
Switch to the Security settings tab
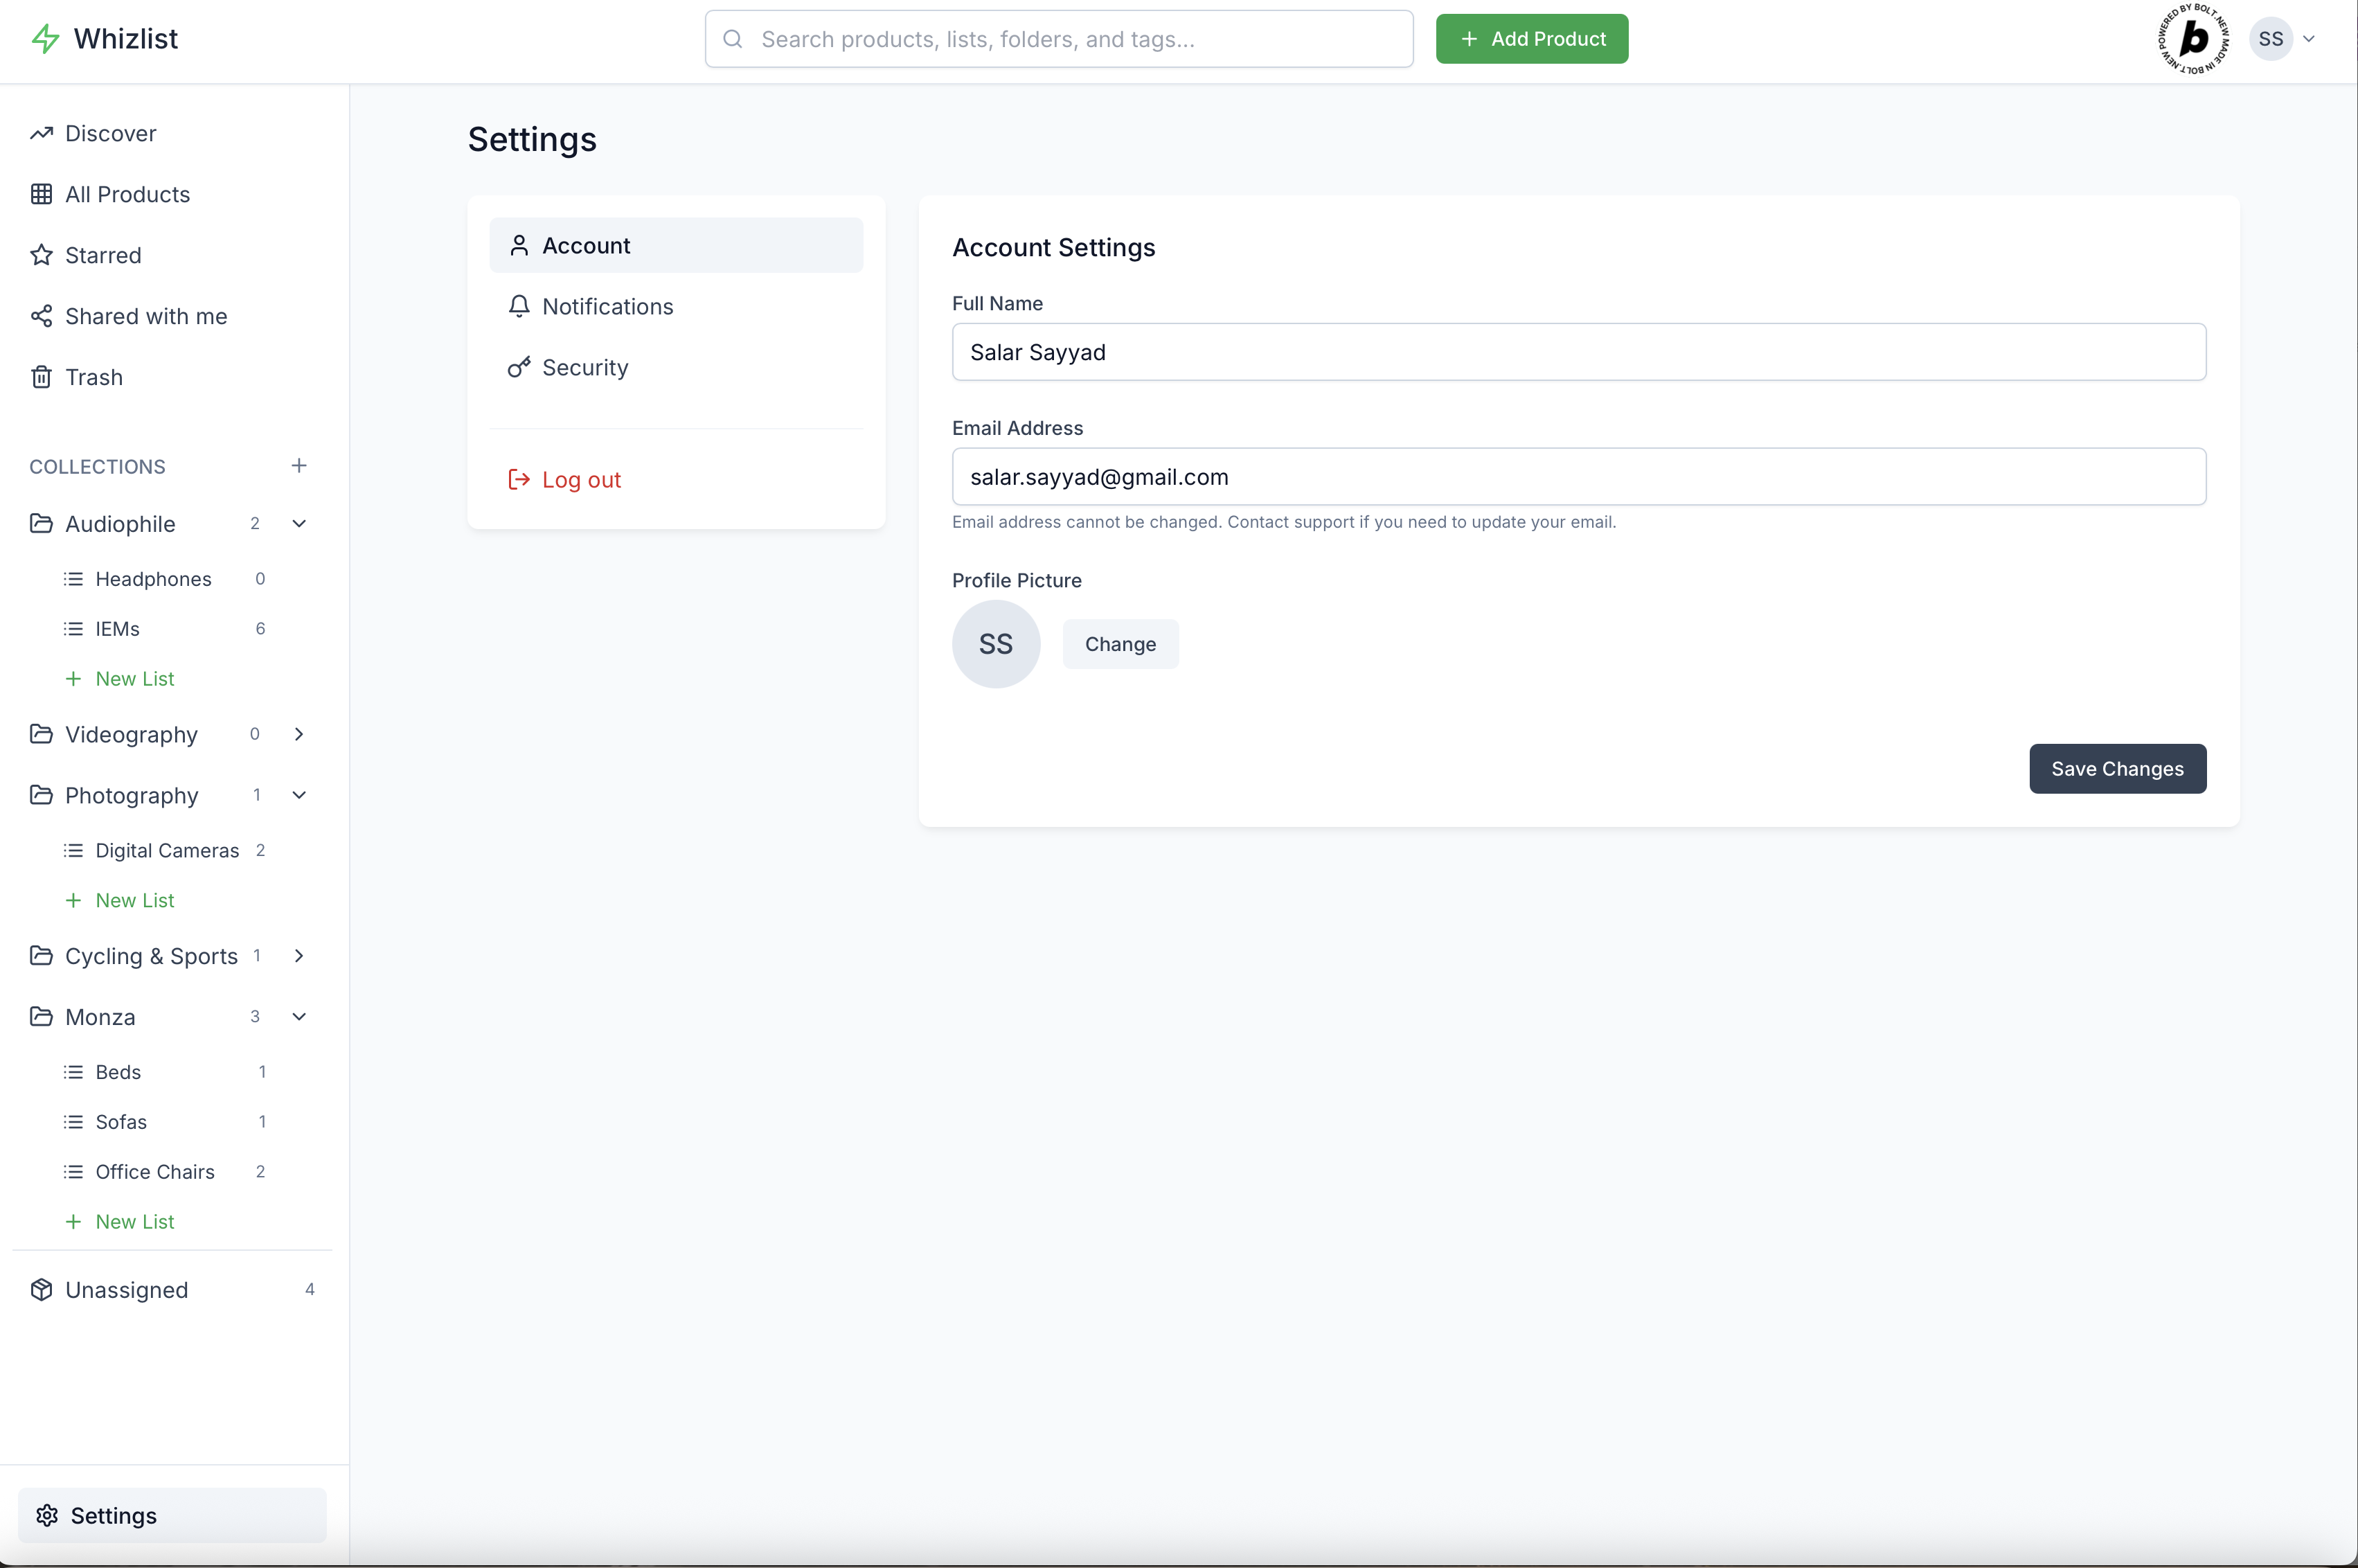tap(585, 367)
